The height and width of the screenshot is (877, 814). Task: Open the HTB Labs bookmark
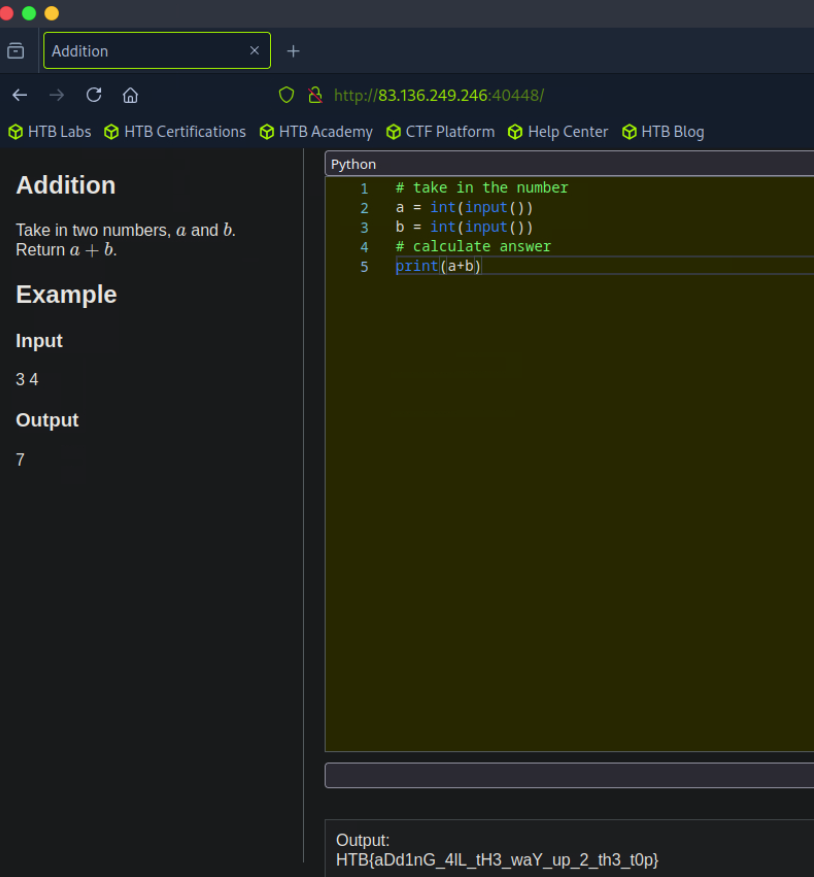tap(50, 132)
